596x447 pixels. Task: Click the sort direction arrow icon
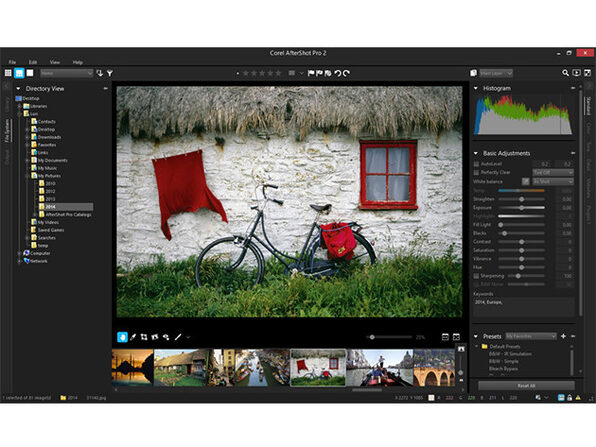(x=100, y=73)
